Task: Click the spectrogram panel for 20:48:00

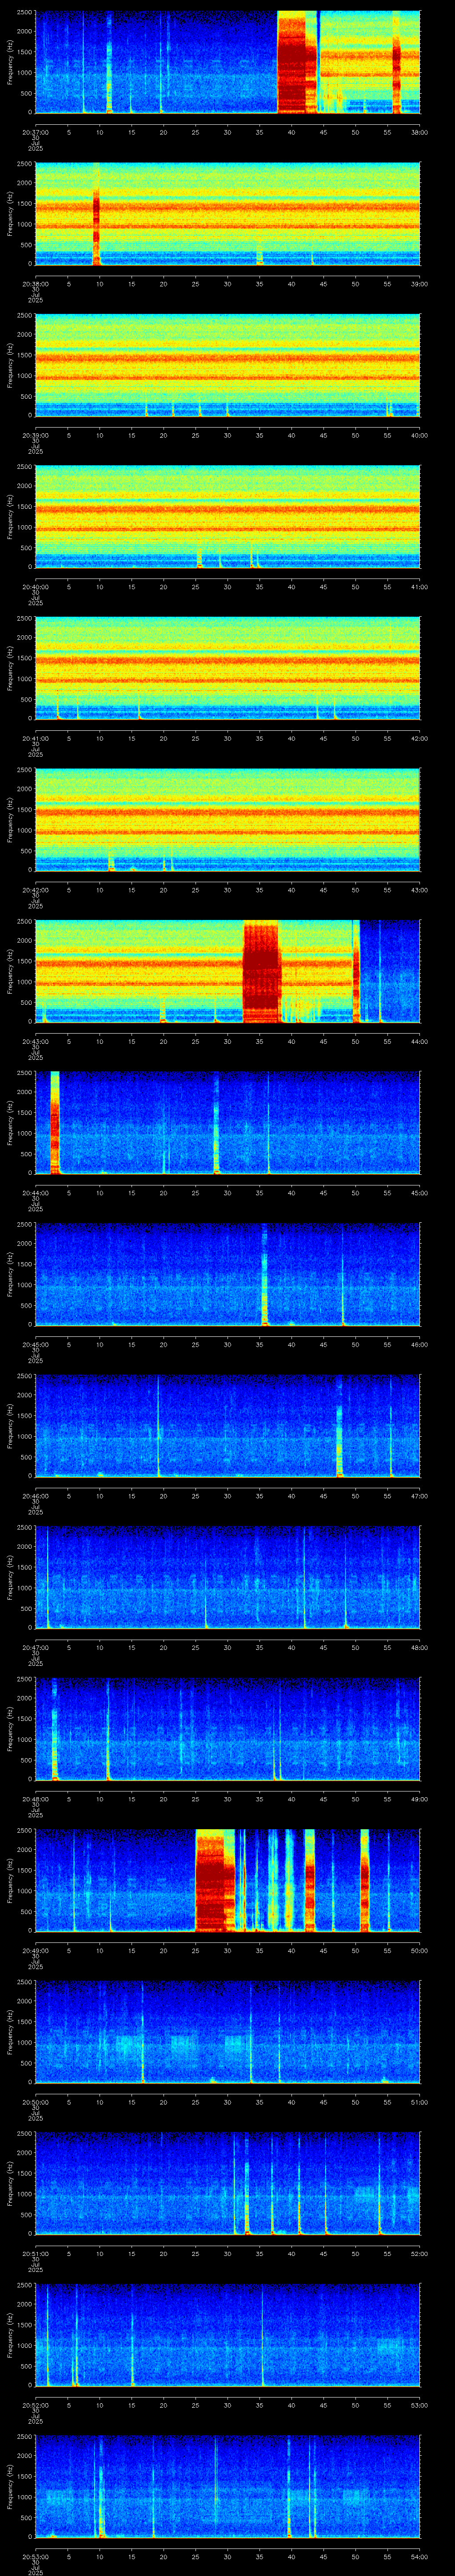Action: (227, 1728)
